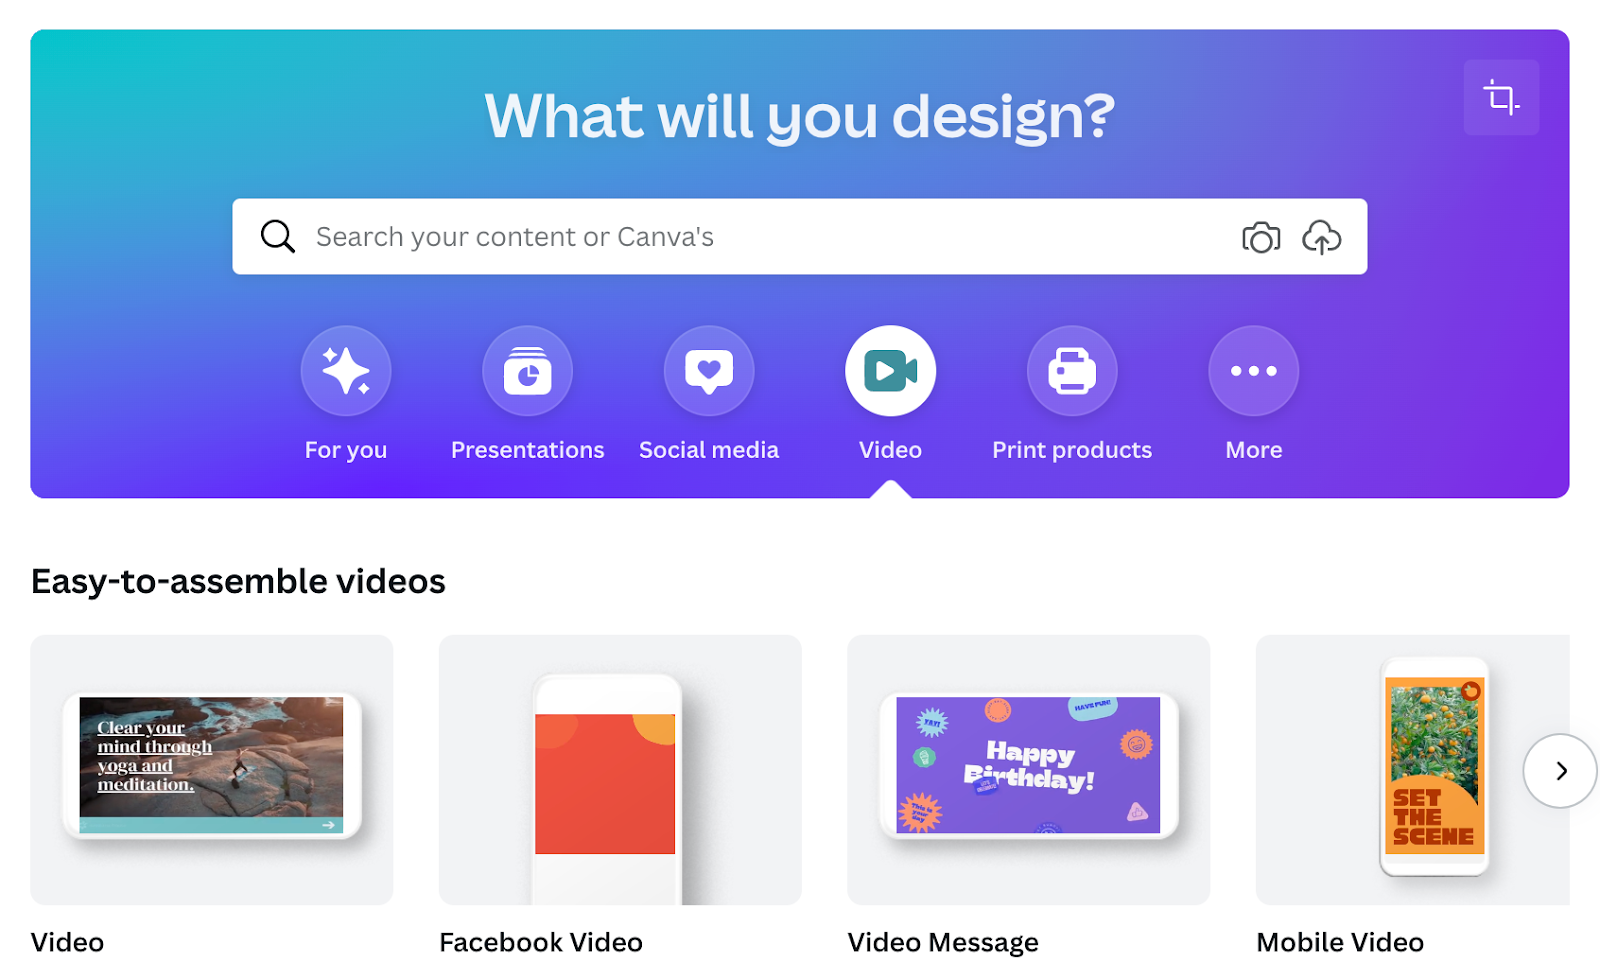Open the Social media heart icon
The image size is (1600, 980).
[709, 371]
